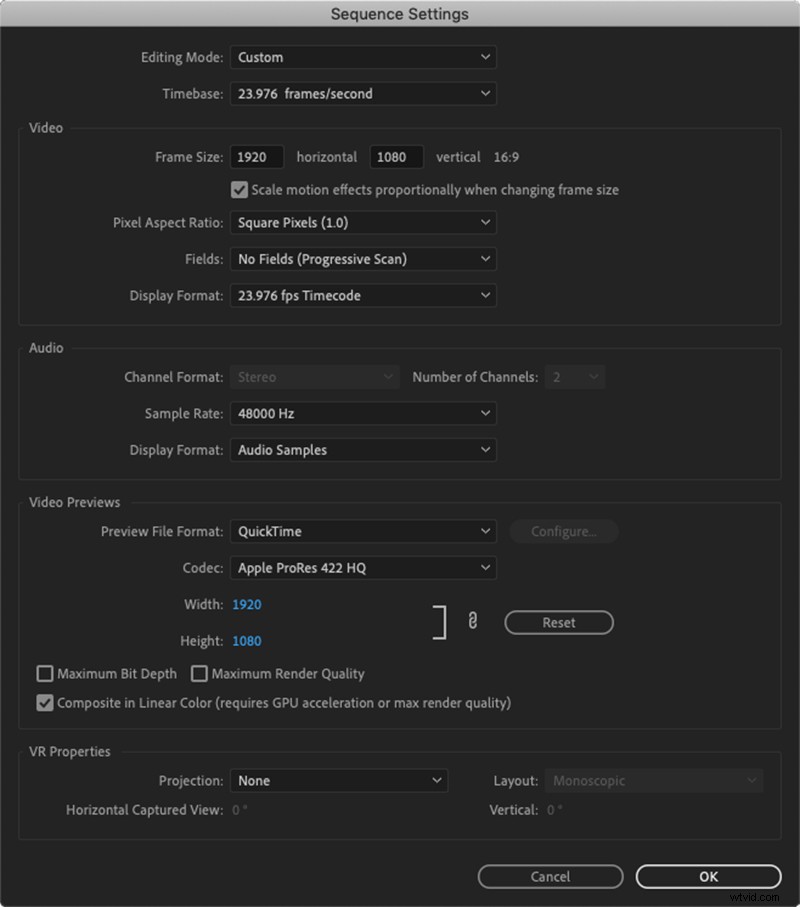Open the Editing Mode dropdown

pyautogui.click(x=363, y=57)
